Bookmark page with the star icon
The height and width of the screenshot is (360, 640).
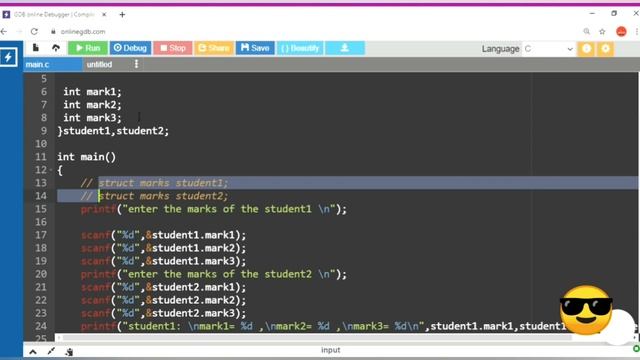(602, 31)
